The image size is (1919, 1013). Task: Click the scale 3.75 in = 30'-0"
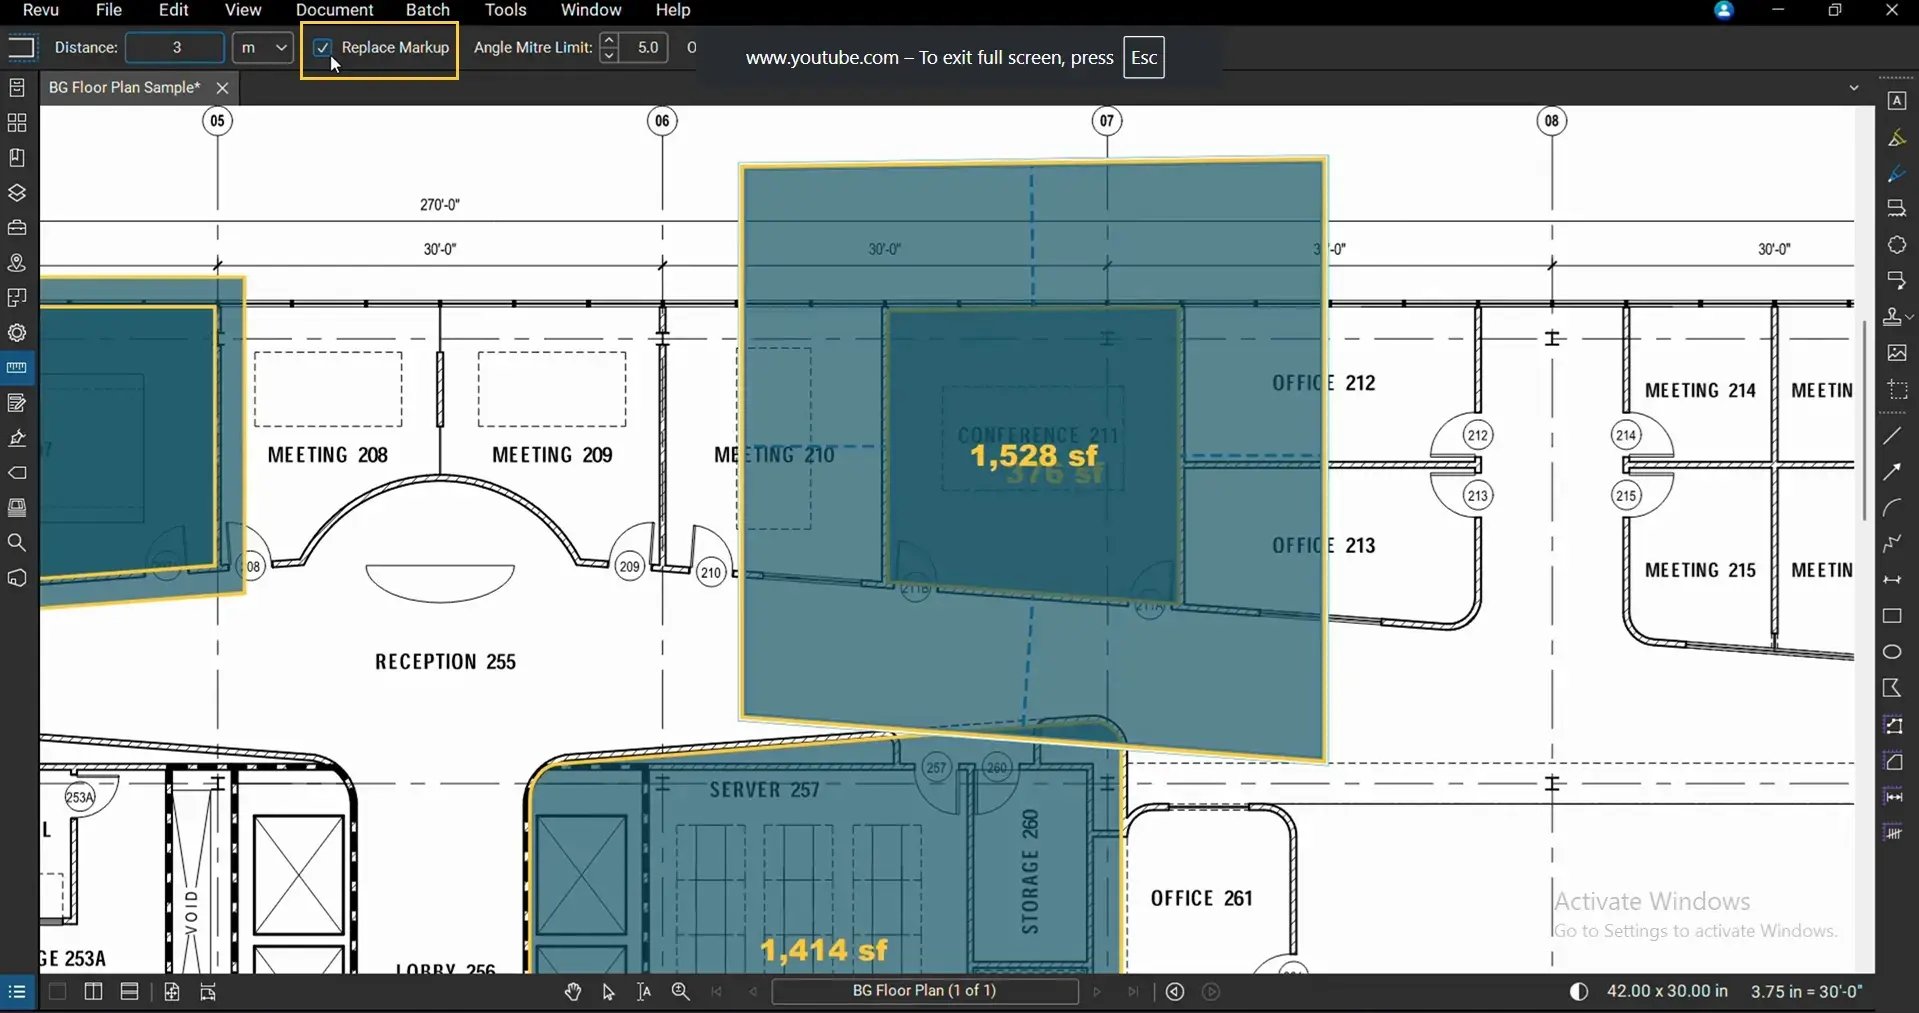[1806, 991]
